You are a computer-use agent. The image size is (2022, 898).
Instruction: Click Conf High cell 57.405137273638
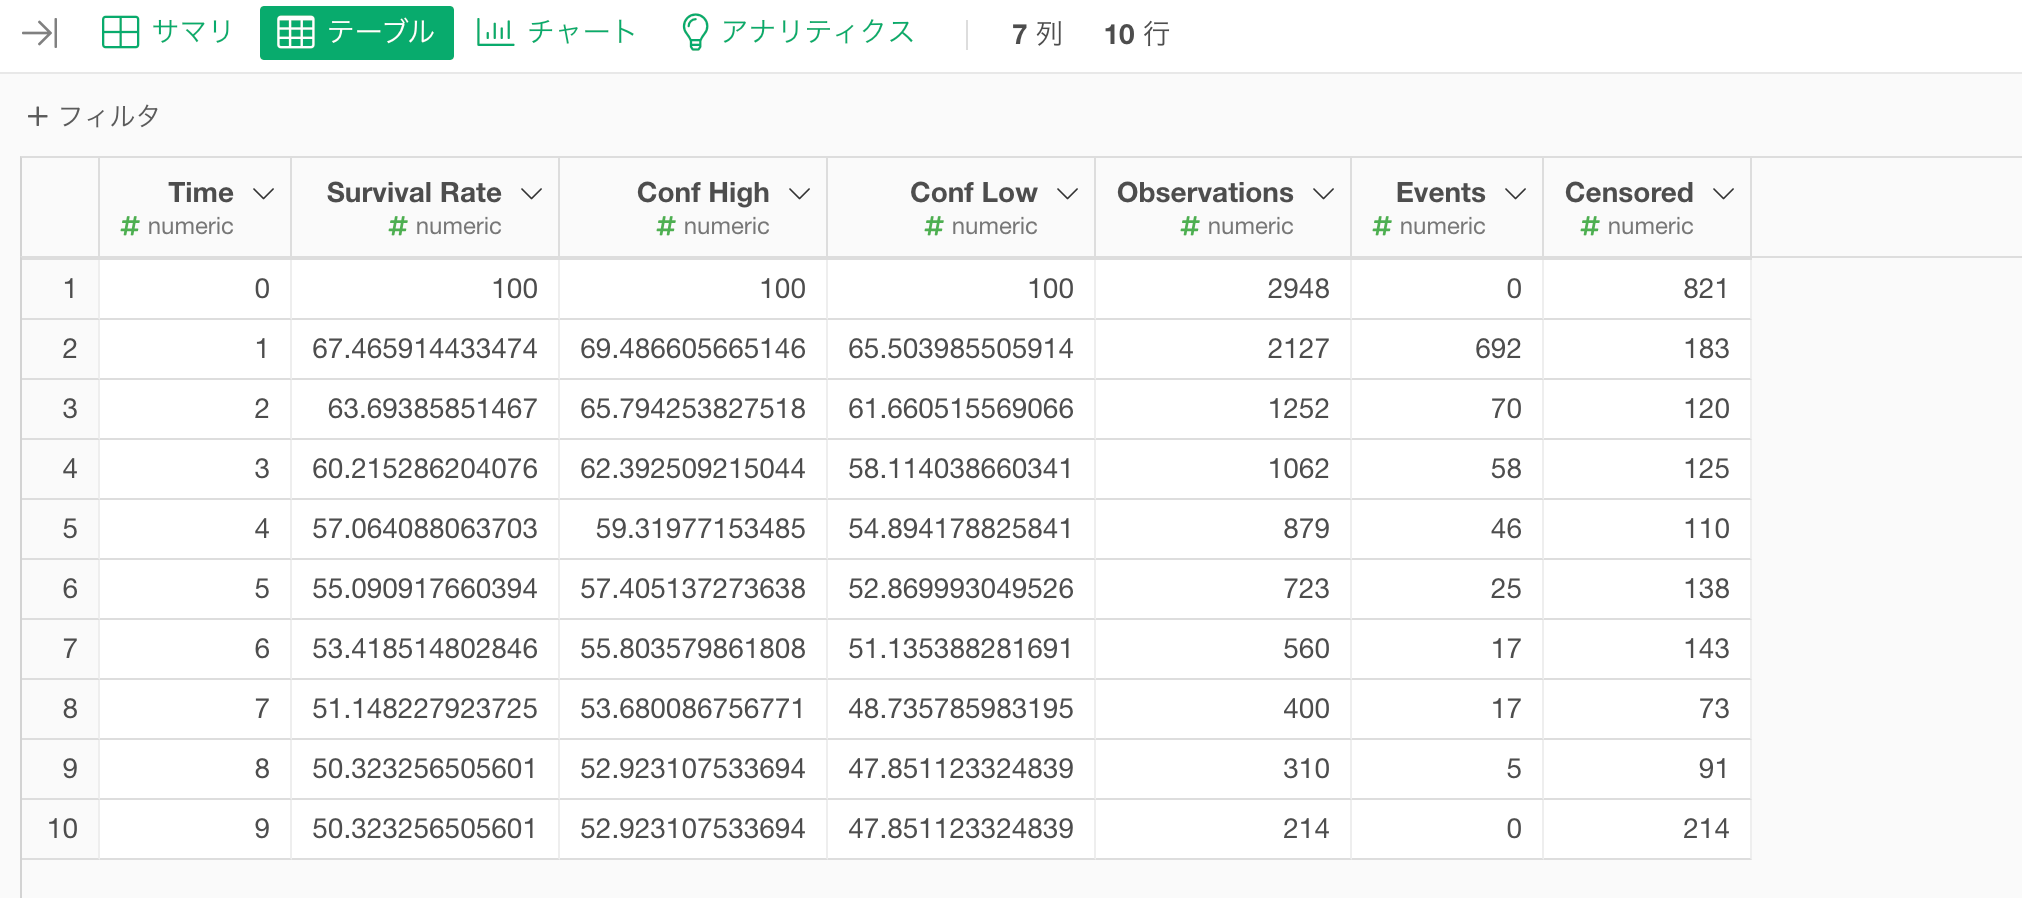[x=693, y=589]
